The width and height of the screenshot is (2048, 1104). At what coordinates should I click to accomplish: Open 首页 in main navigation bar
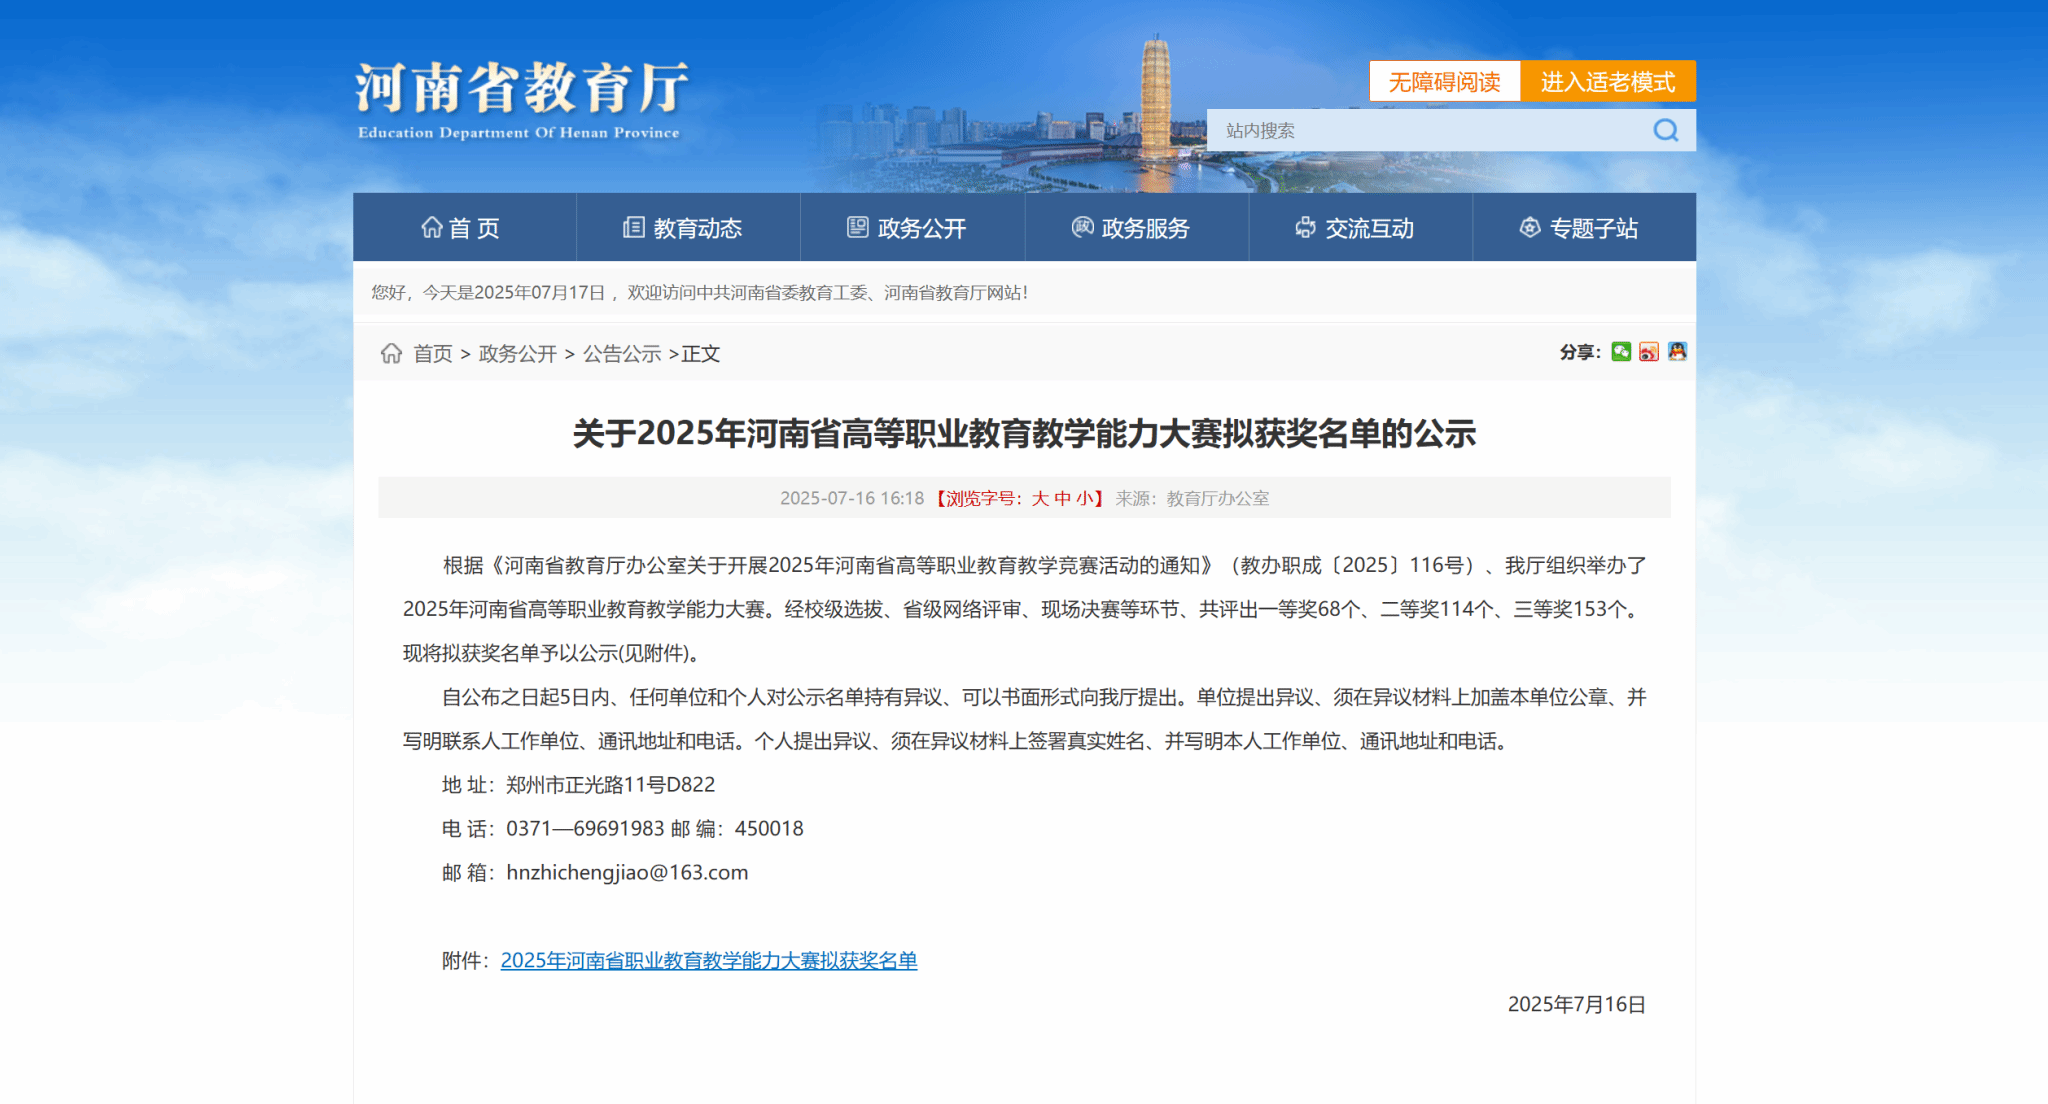click(461, 228)
